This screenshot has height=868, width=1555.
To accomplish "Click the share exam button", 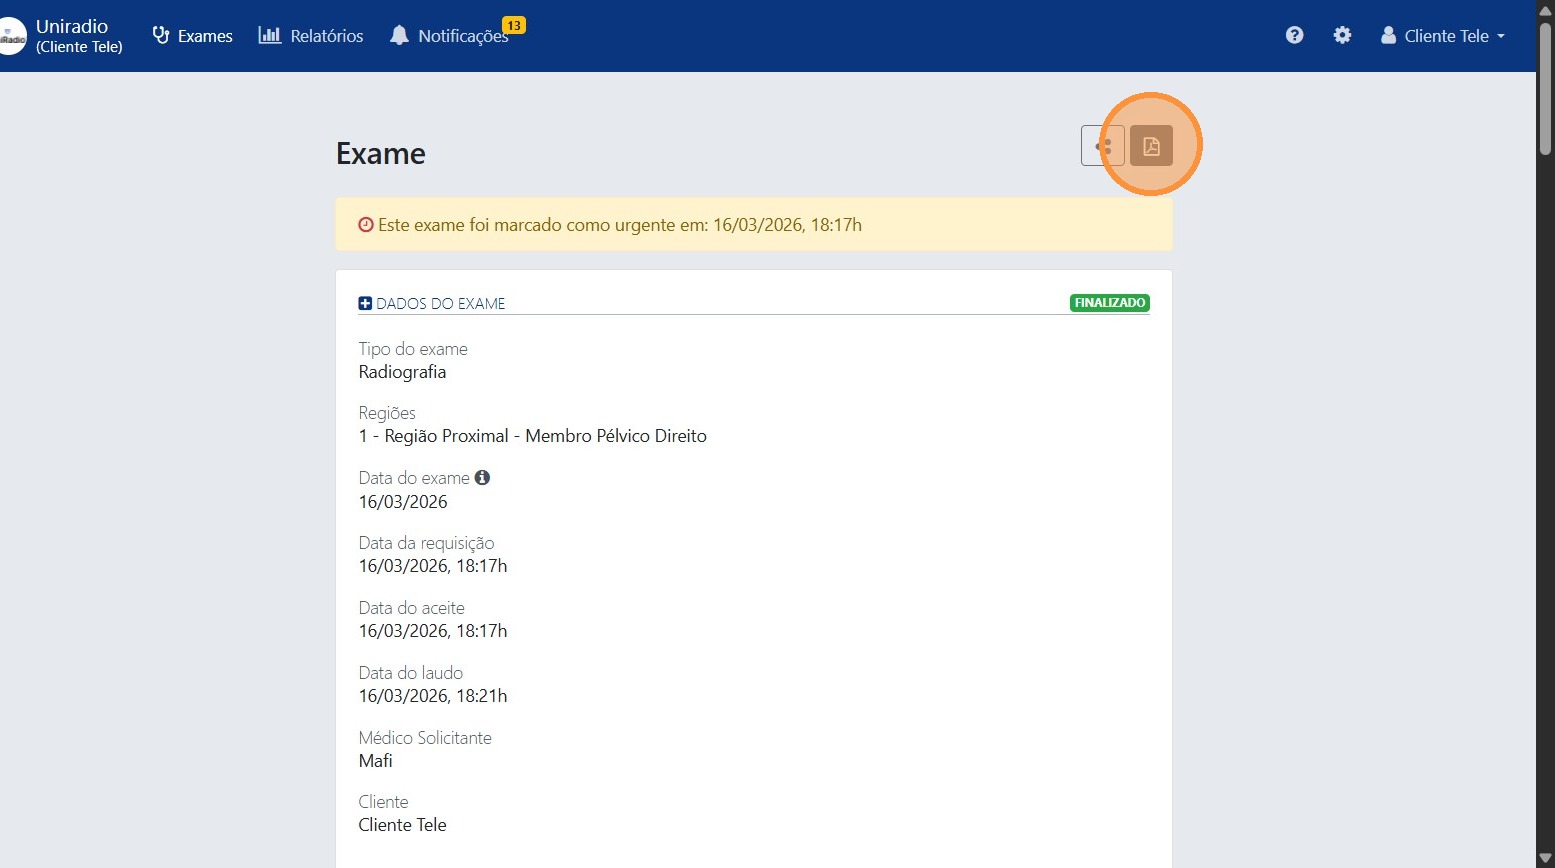I will (1102, 146).
